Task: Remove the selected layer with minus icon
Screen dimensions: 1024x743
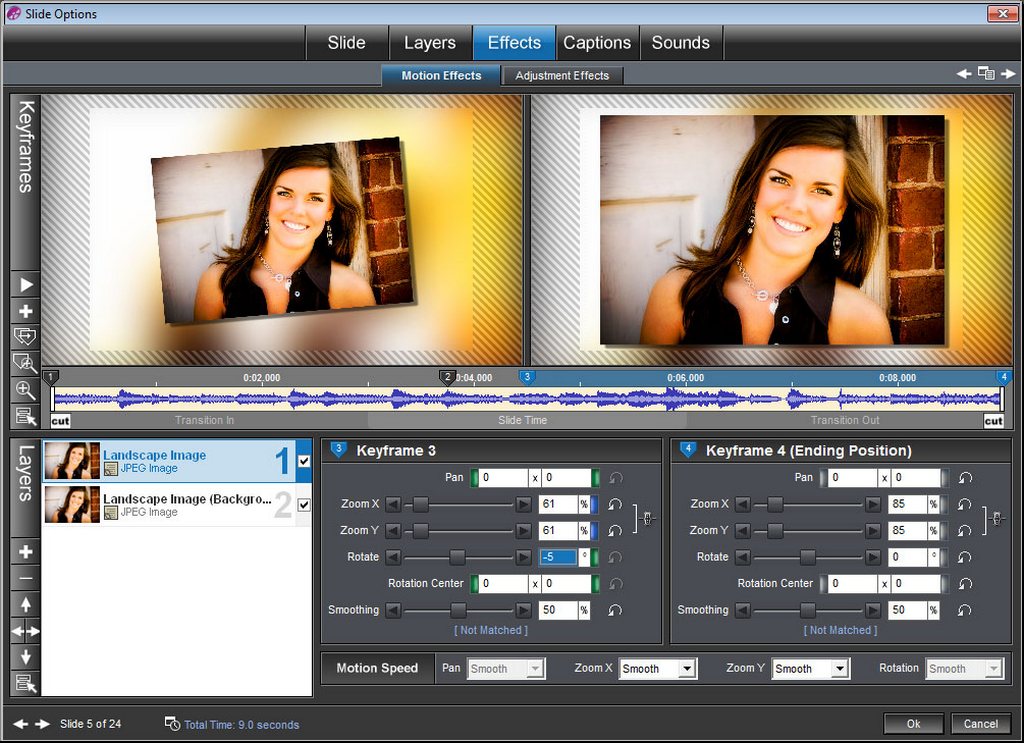Action: (26, 578)
